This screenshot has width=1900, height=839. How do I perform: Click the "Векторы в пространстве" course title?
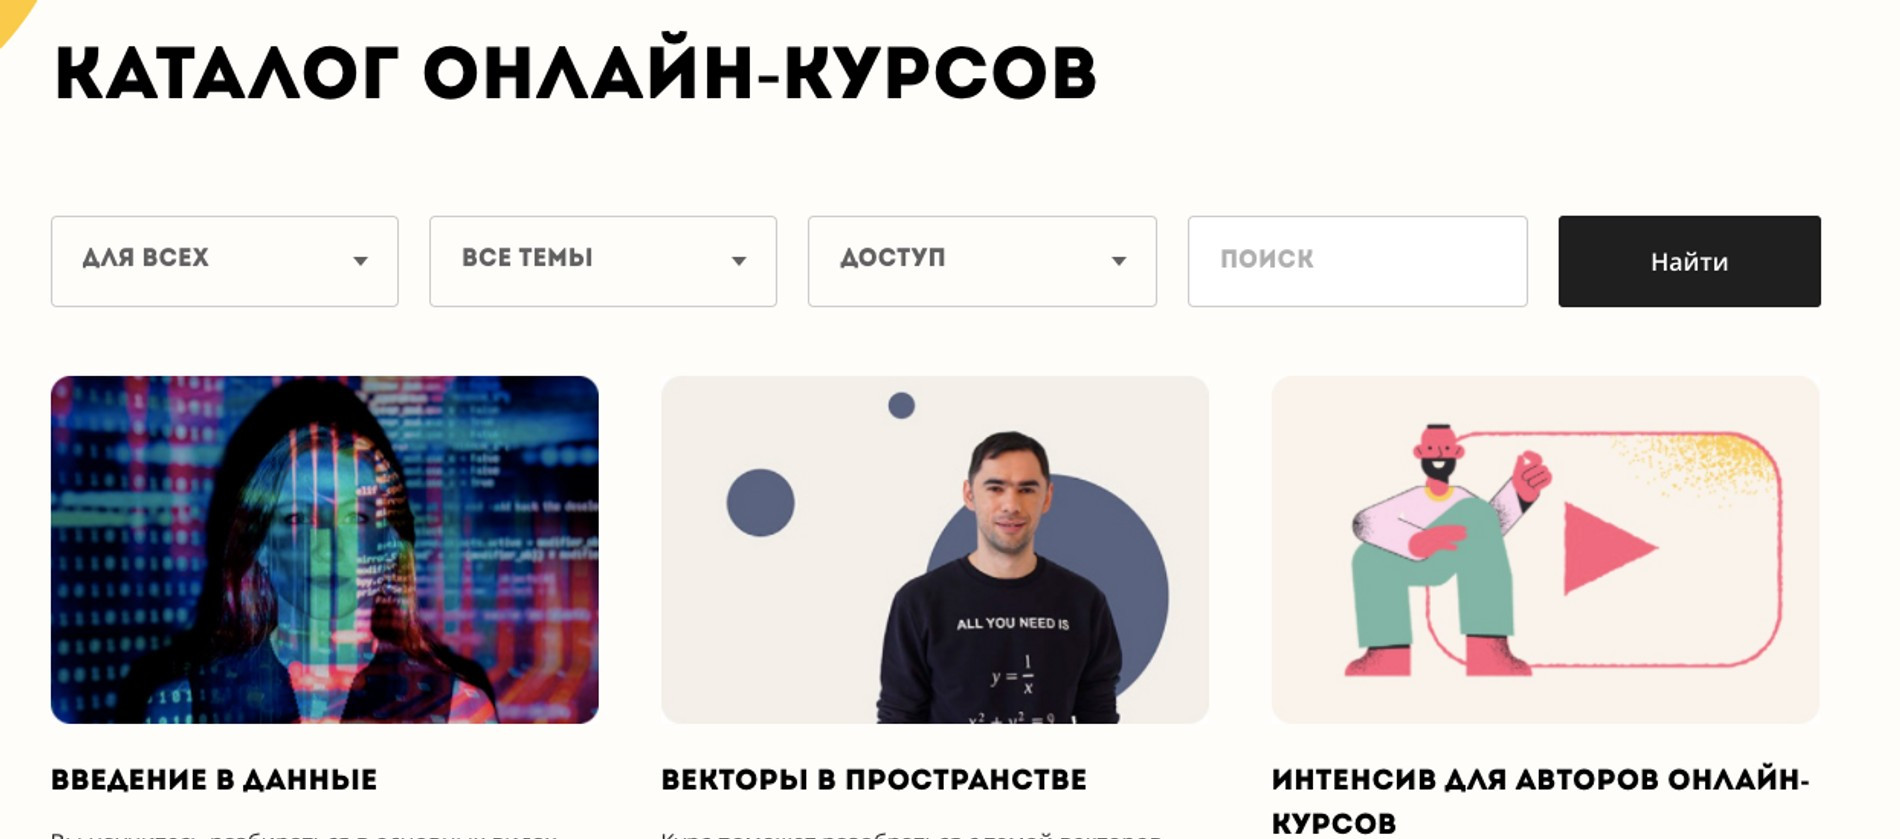[873, 780]
